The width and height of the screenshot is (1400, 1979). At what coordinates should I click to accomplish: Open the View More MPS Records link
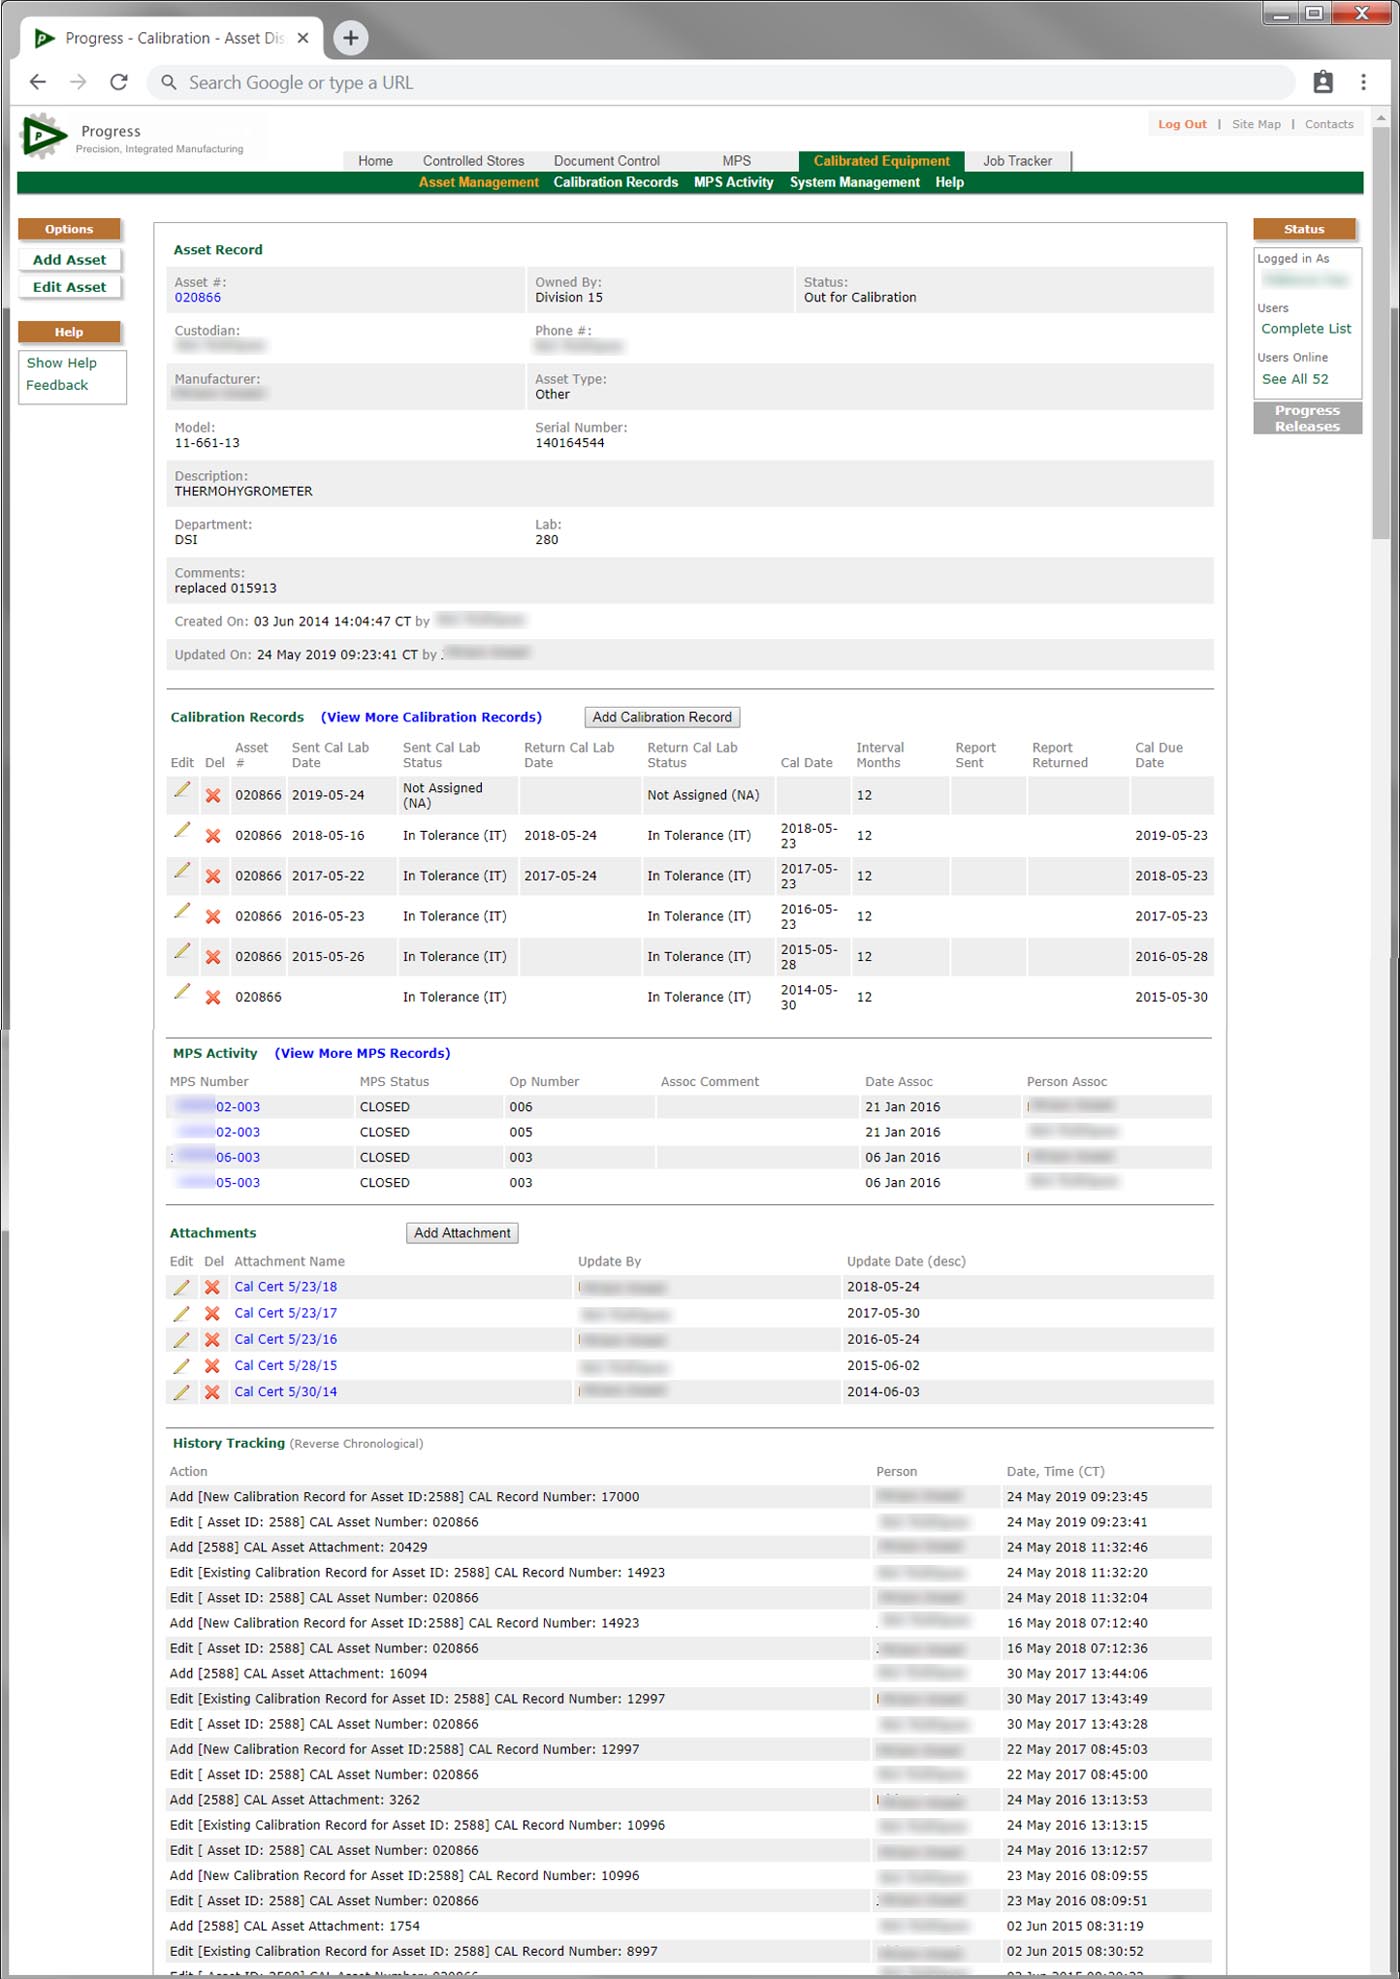click(x=362, y=1053)
